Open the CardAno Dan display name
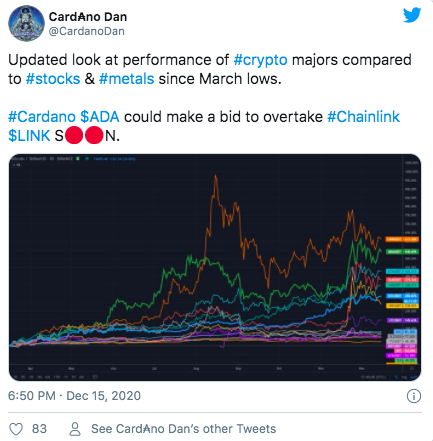The width and height of the screenshot is (433, 441). [x=88, y=17]
